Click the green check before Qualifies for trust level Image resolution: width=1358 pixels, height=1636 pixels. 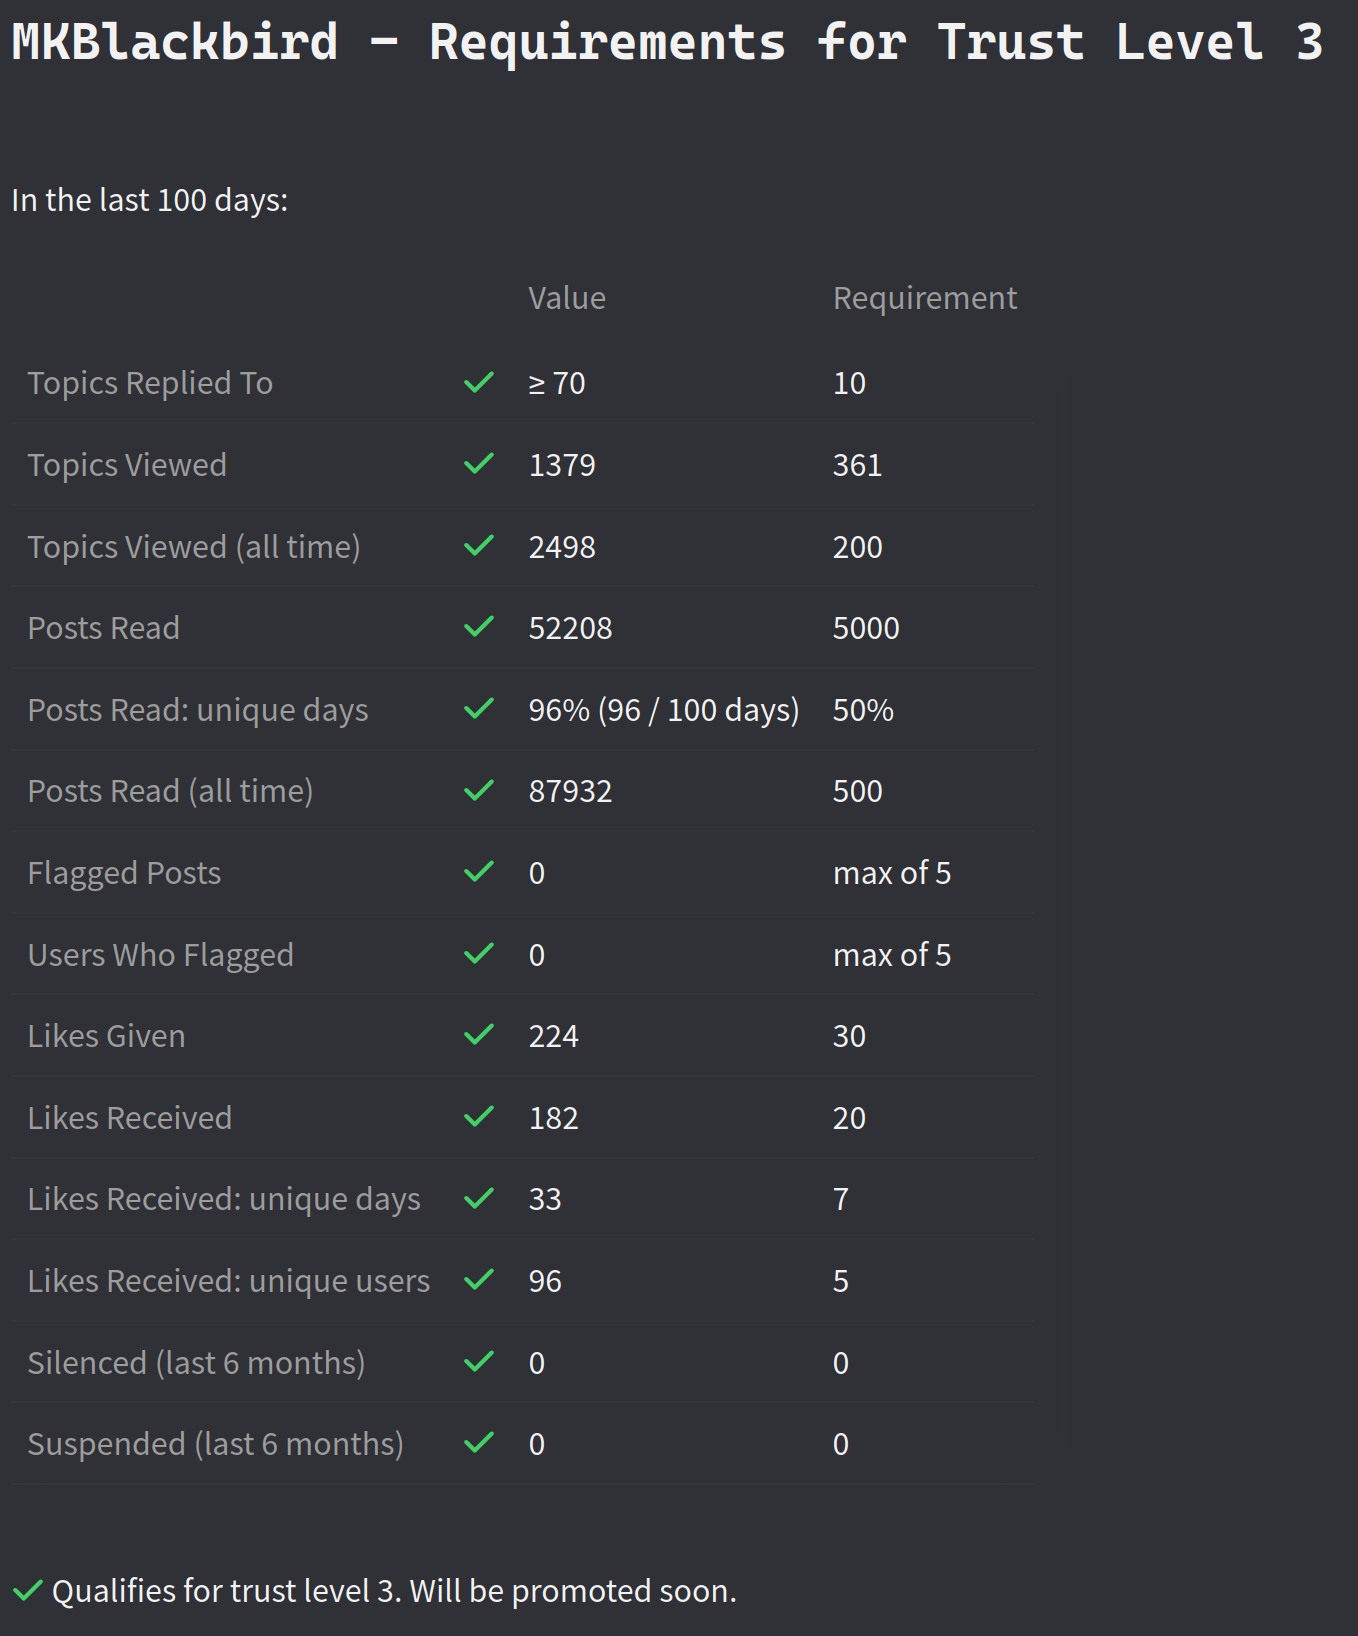[28, 1590]
